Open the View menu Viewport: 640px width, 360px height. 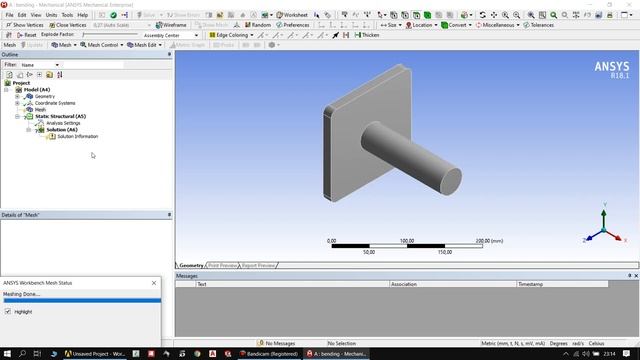(36, 15)
